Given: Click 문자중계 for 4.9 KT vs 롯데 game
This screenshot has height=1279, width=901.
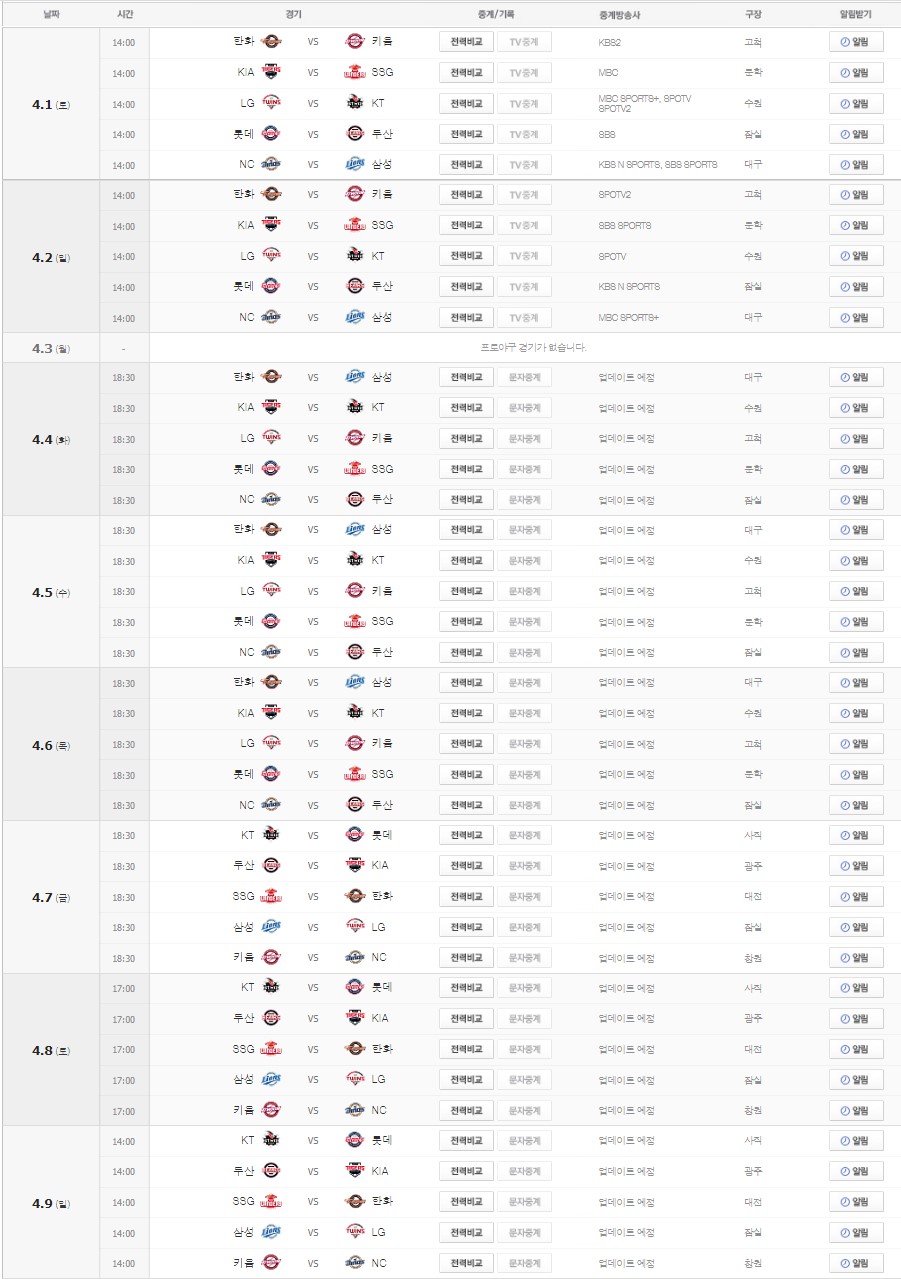Looking at the screenshot, I should [524, 1140].
